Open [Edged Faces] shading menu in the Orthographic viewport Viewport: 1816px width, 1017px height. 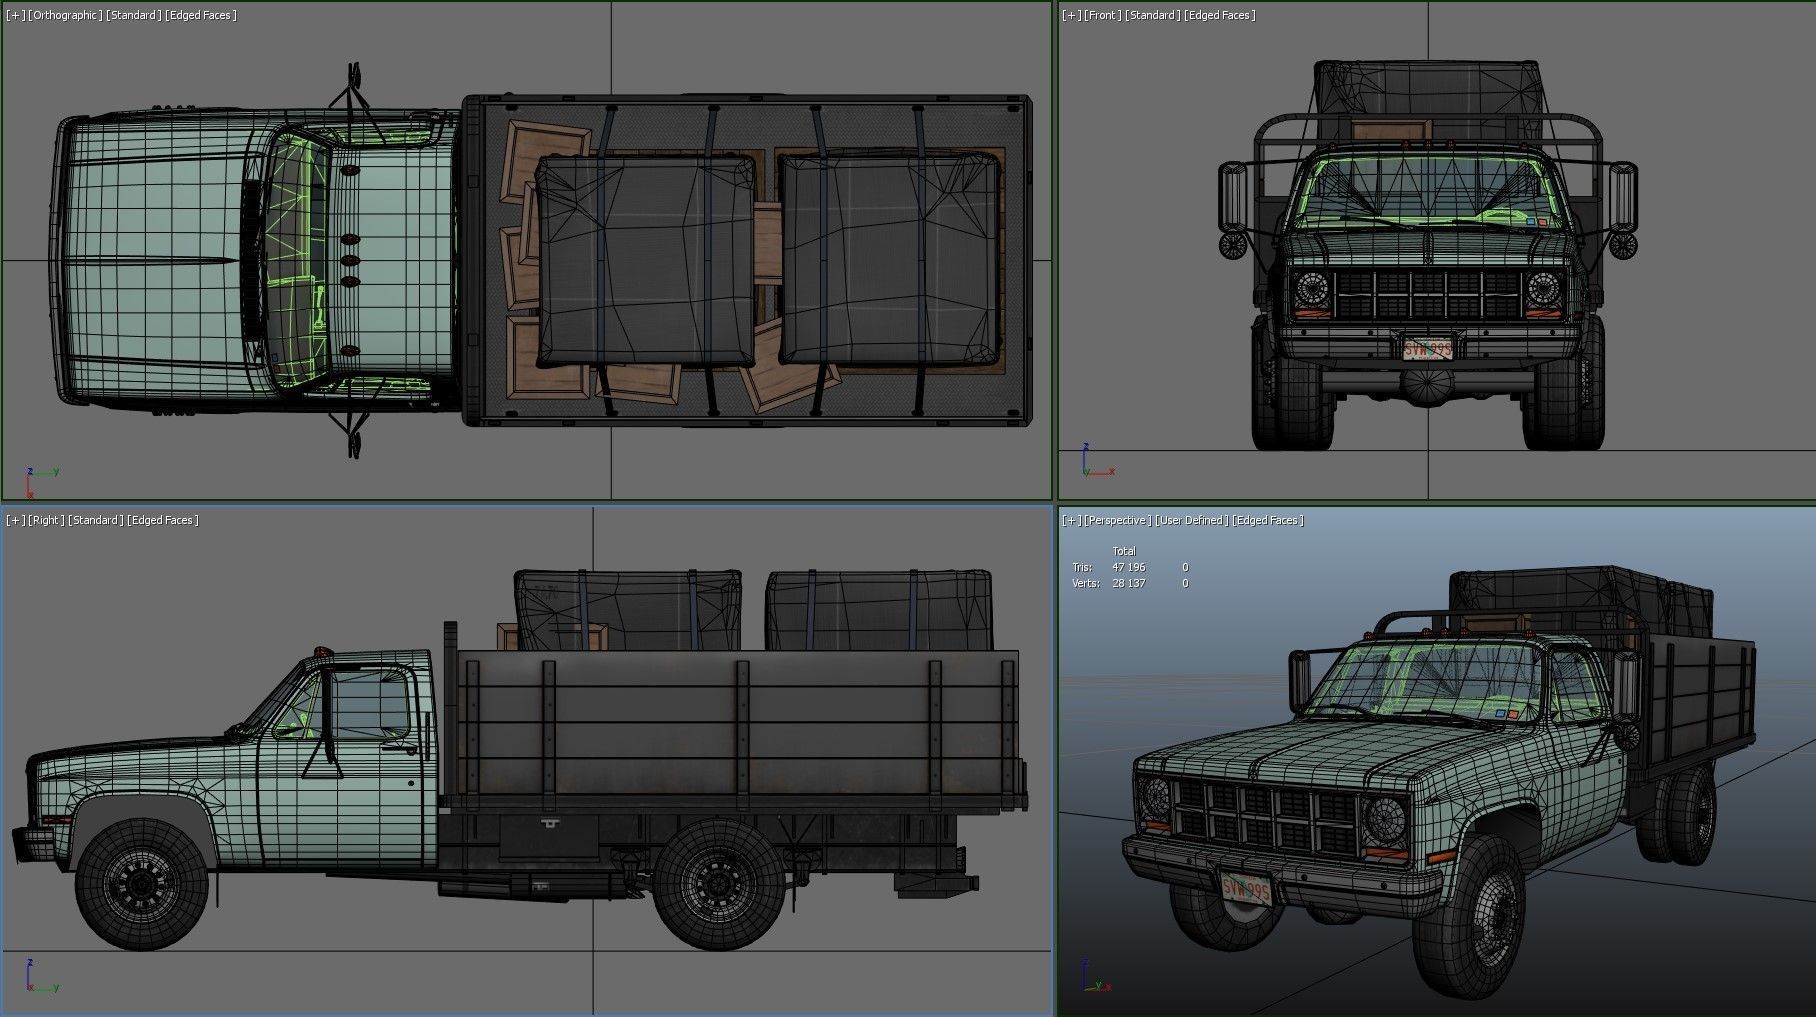click(203, 15)
